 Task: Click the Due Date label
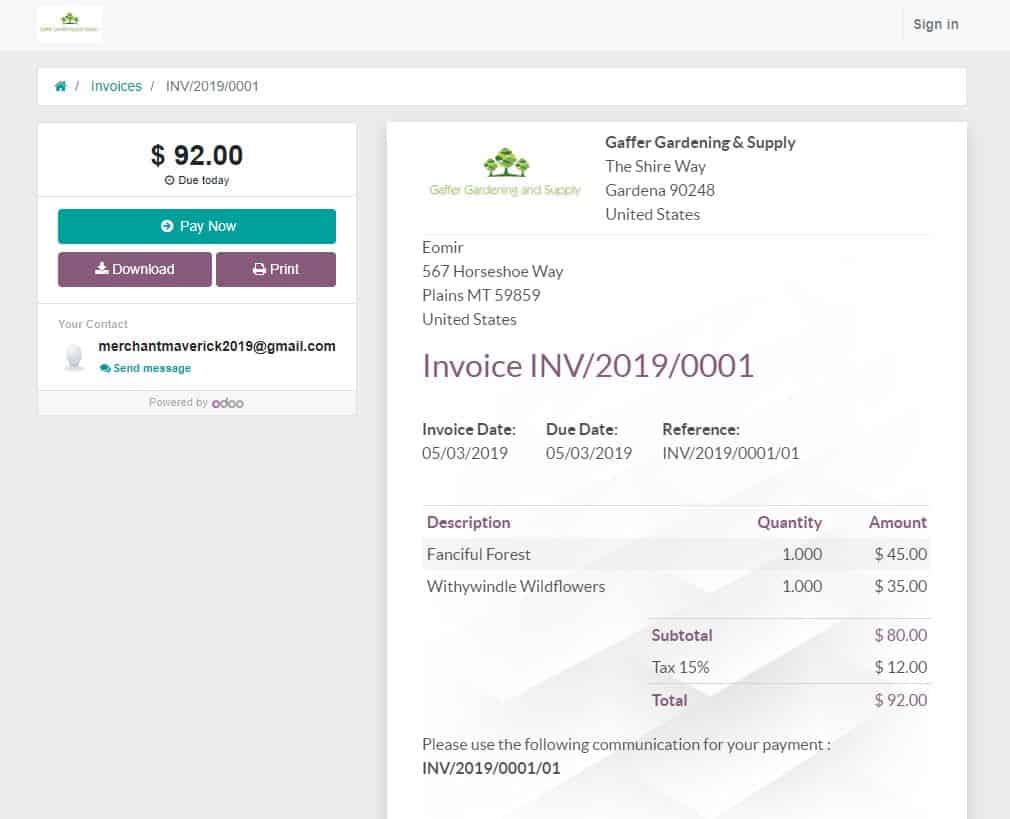tap(582, 429)
